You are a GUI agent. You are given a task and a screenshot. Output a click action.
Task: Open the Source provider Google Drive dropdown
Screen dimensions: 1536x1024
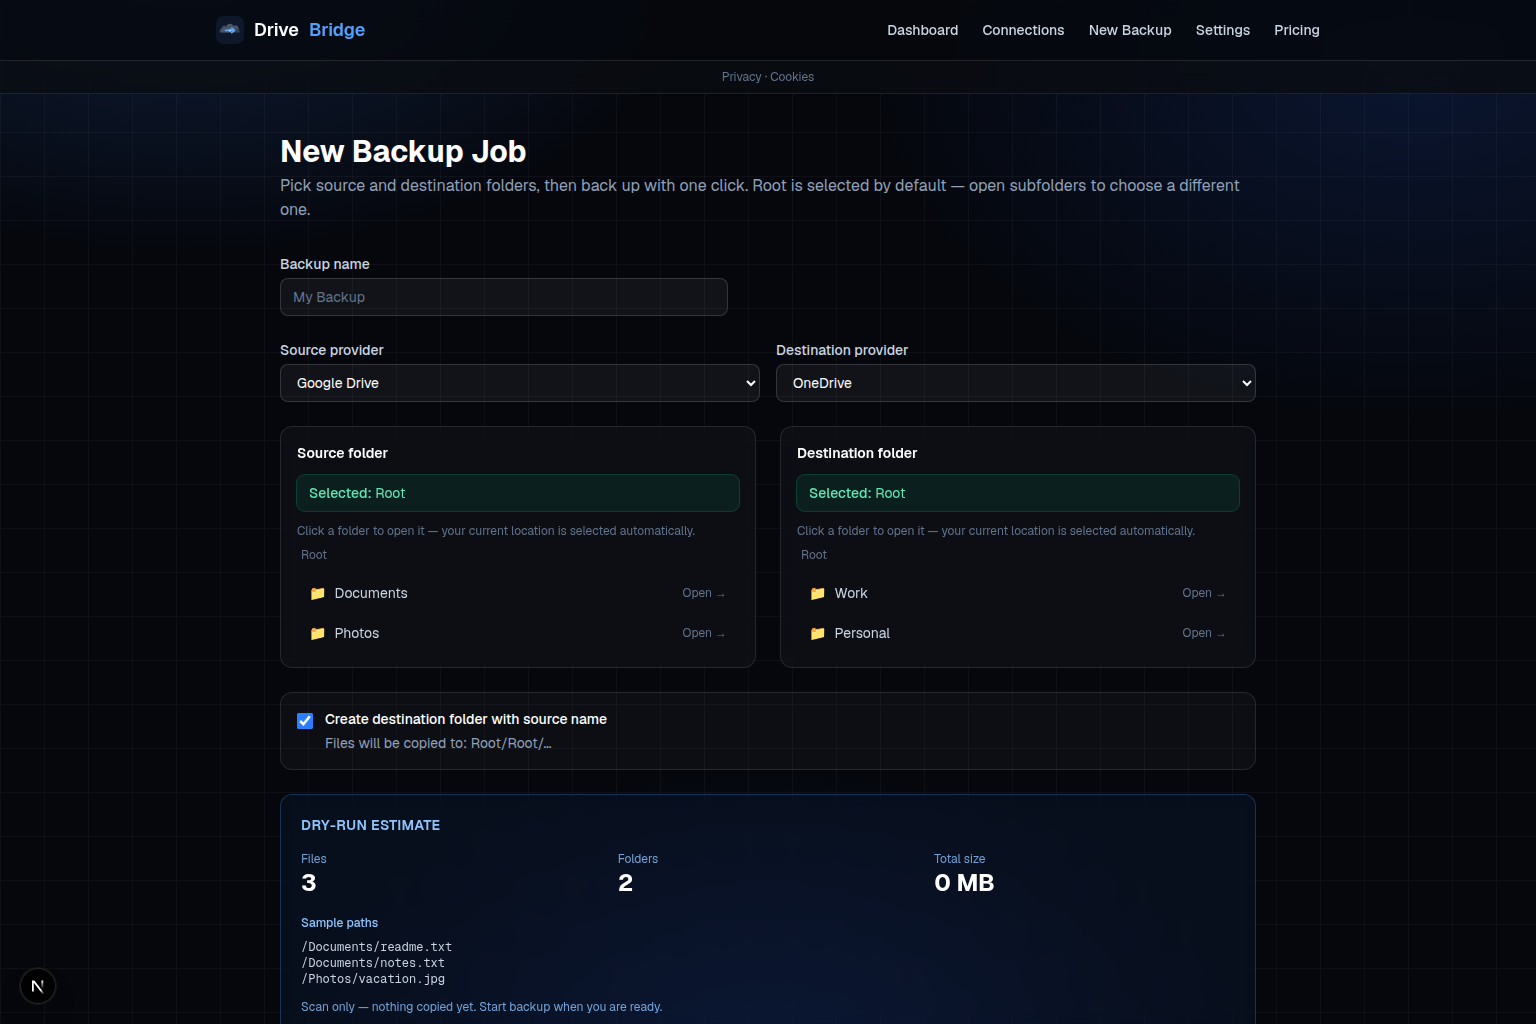tap(520, 383)
